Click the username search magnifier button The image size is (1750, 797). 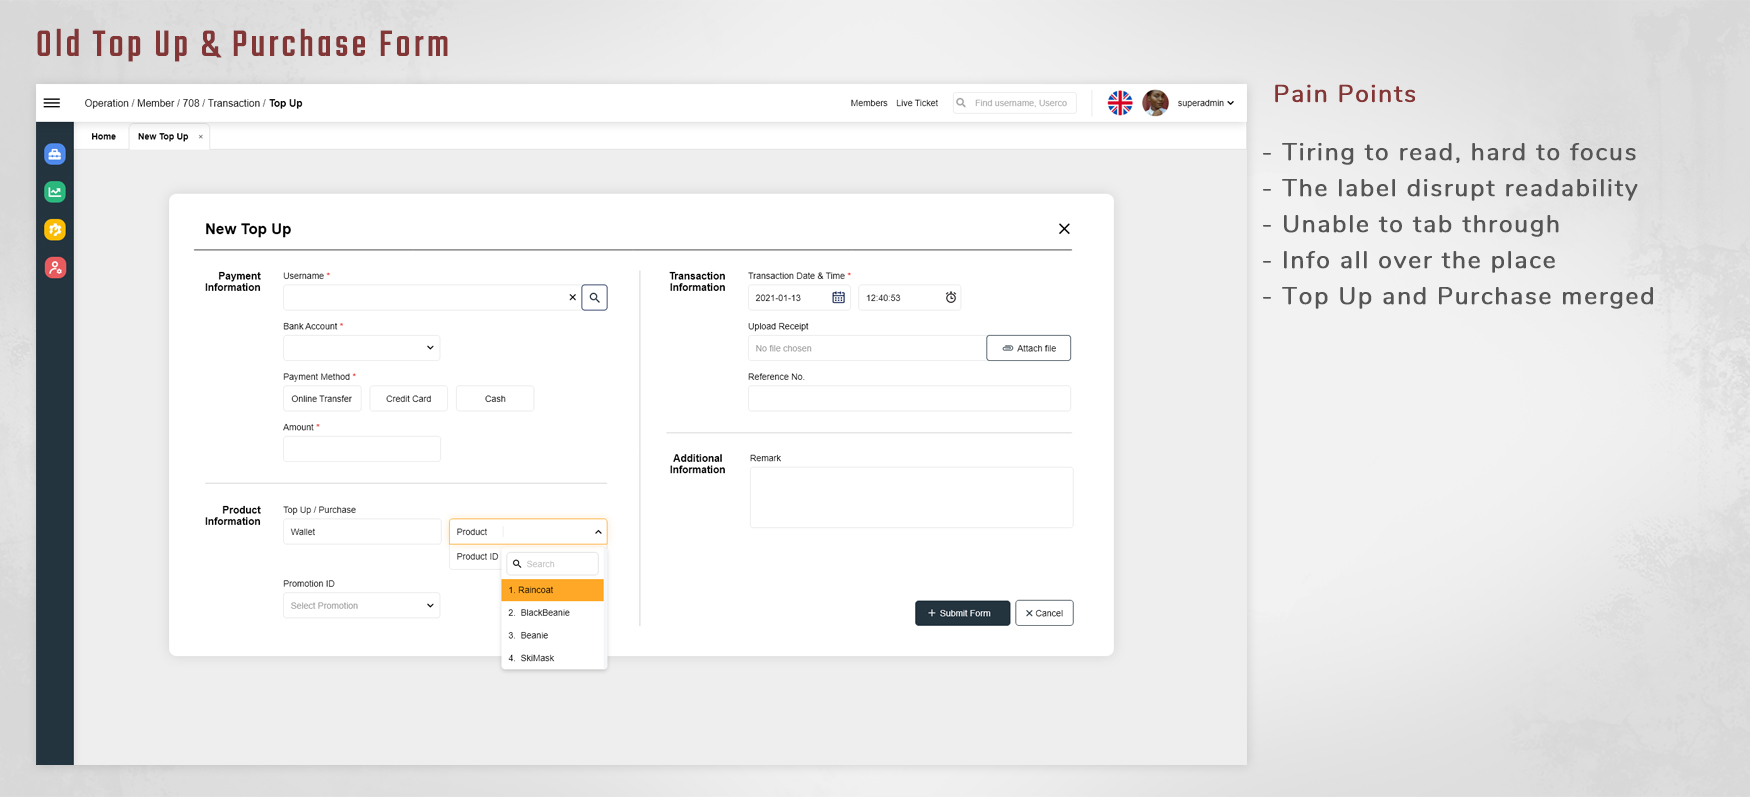click(x=594, y=297)
